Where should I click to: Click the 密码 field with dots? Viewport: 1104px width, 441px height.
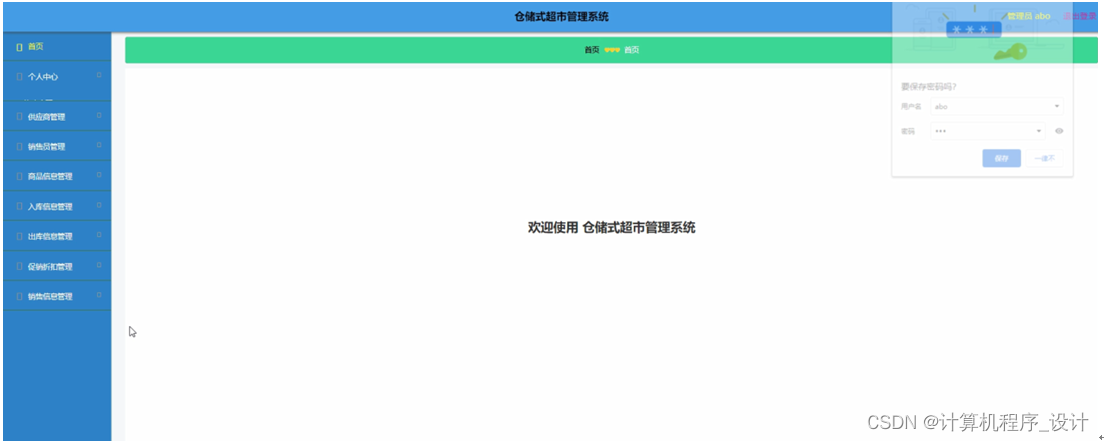988,131
